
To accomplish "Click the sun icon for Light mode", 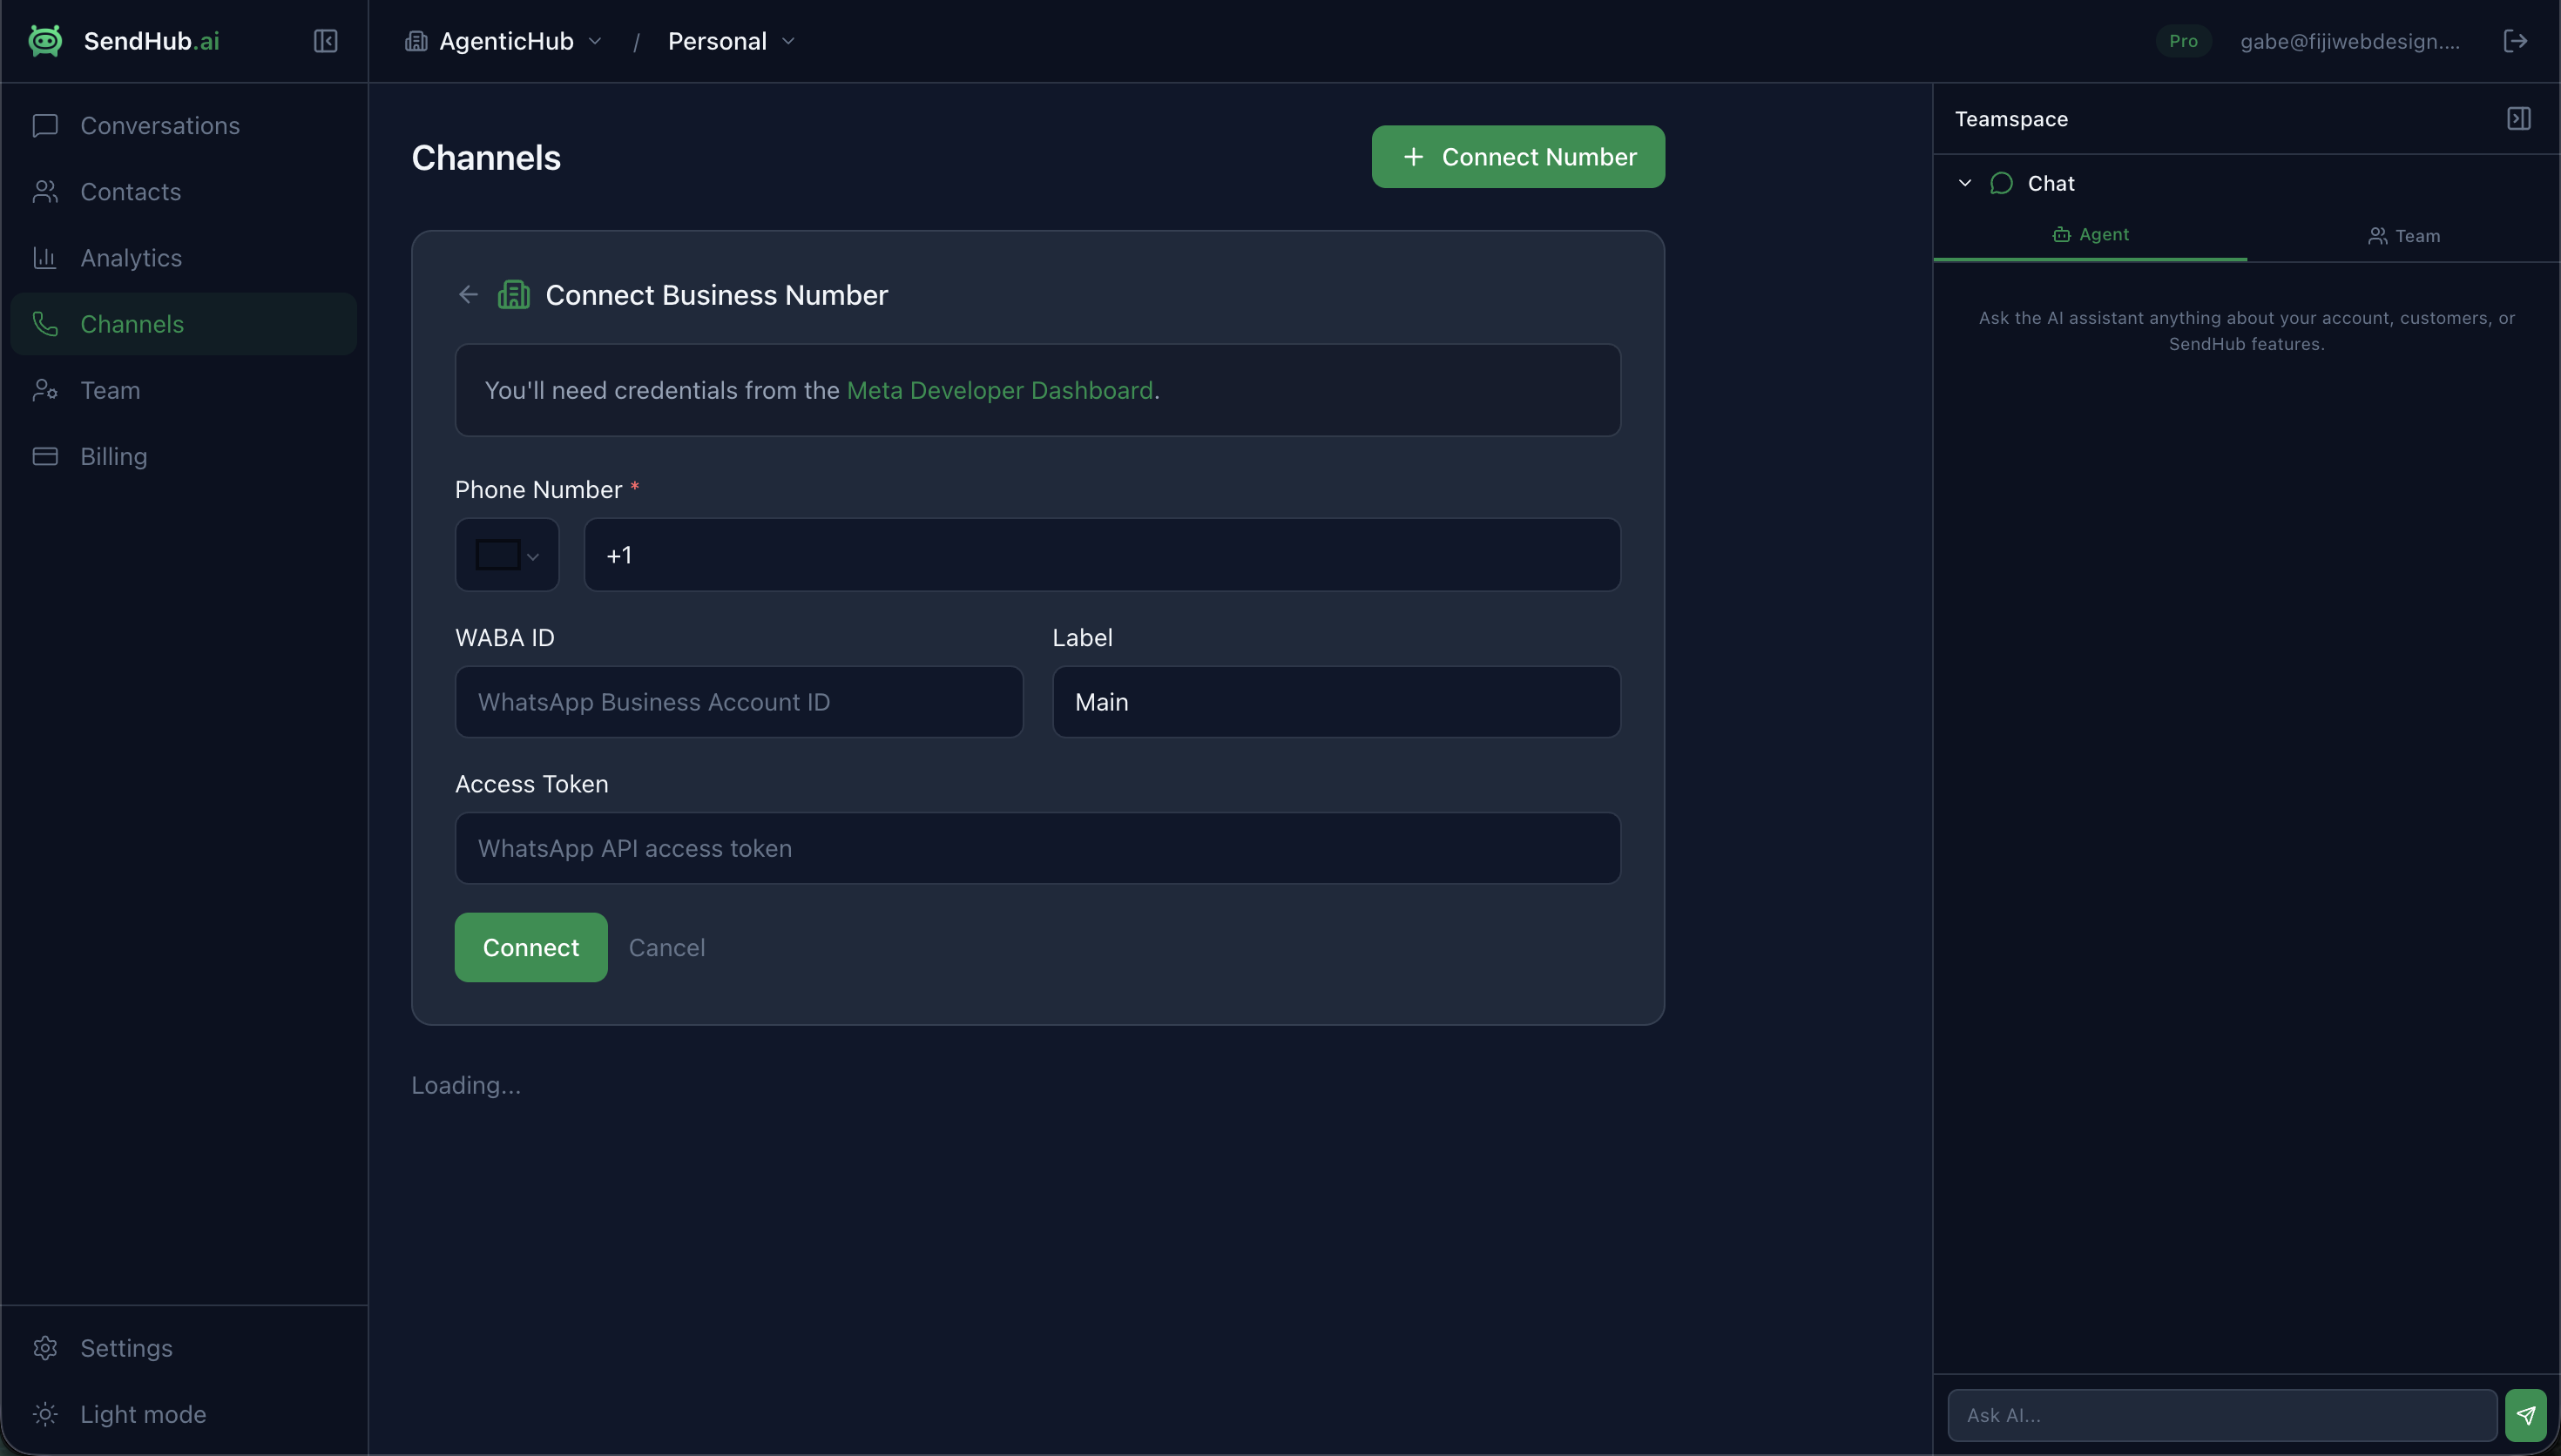I will click(x=45, y=1414).
